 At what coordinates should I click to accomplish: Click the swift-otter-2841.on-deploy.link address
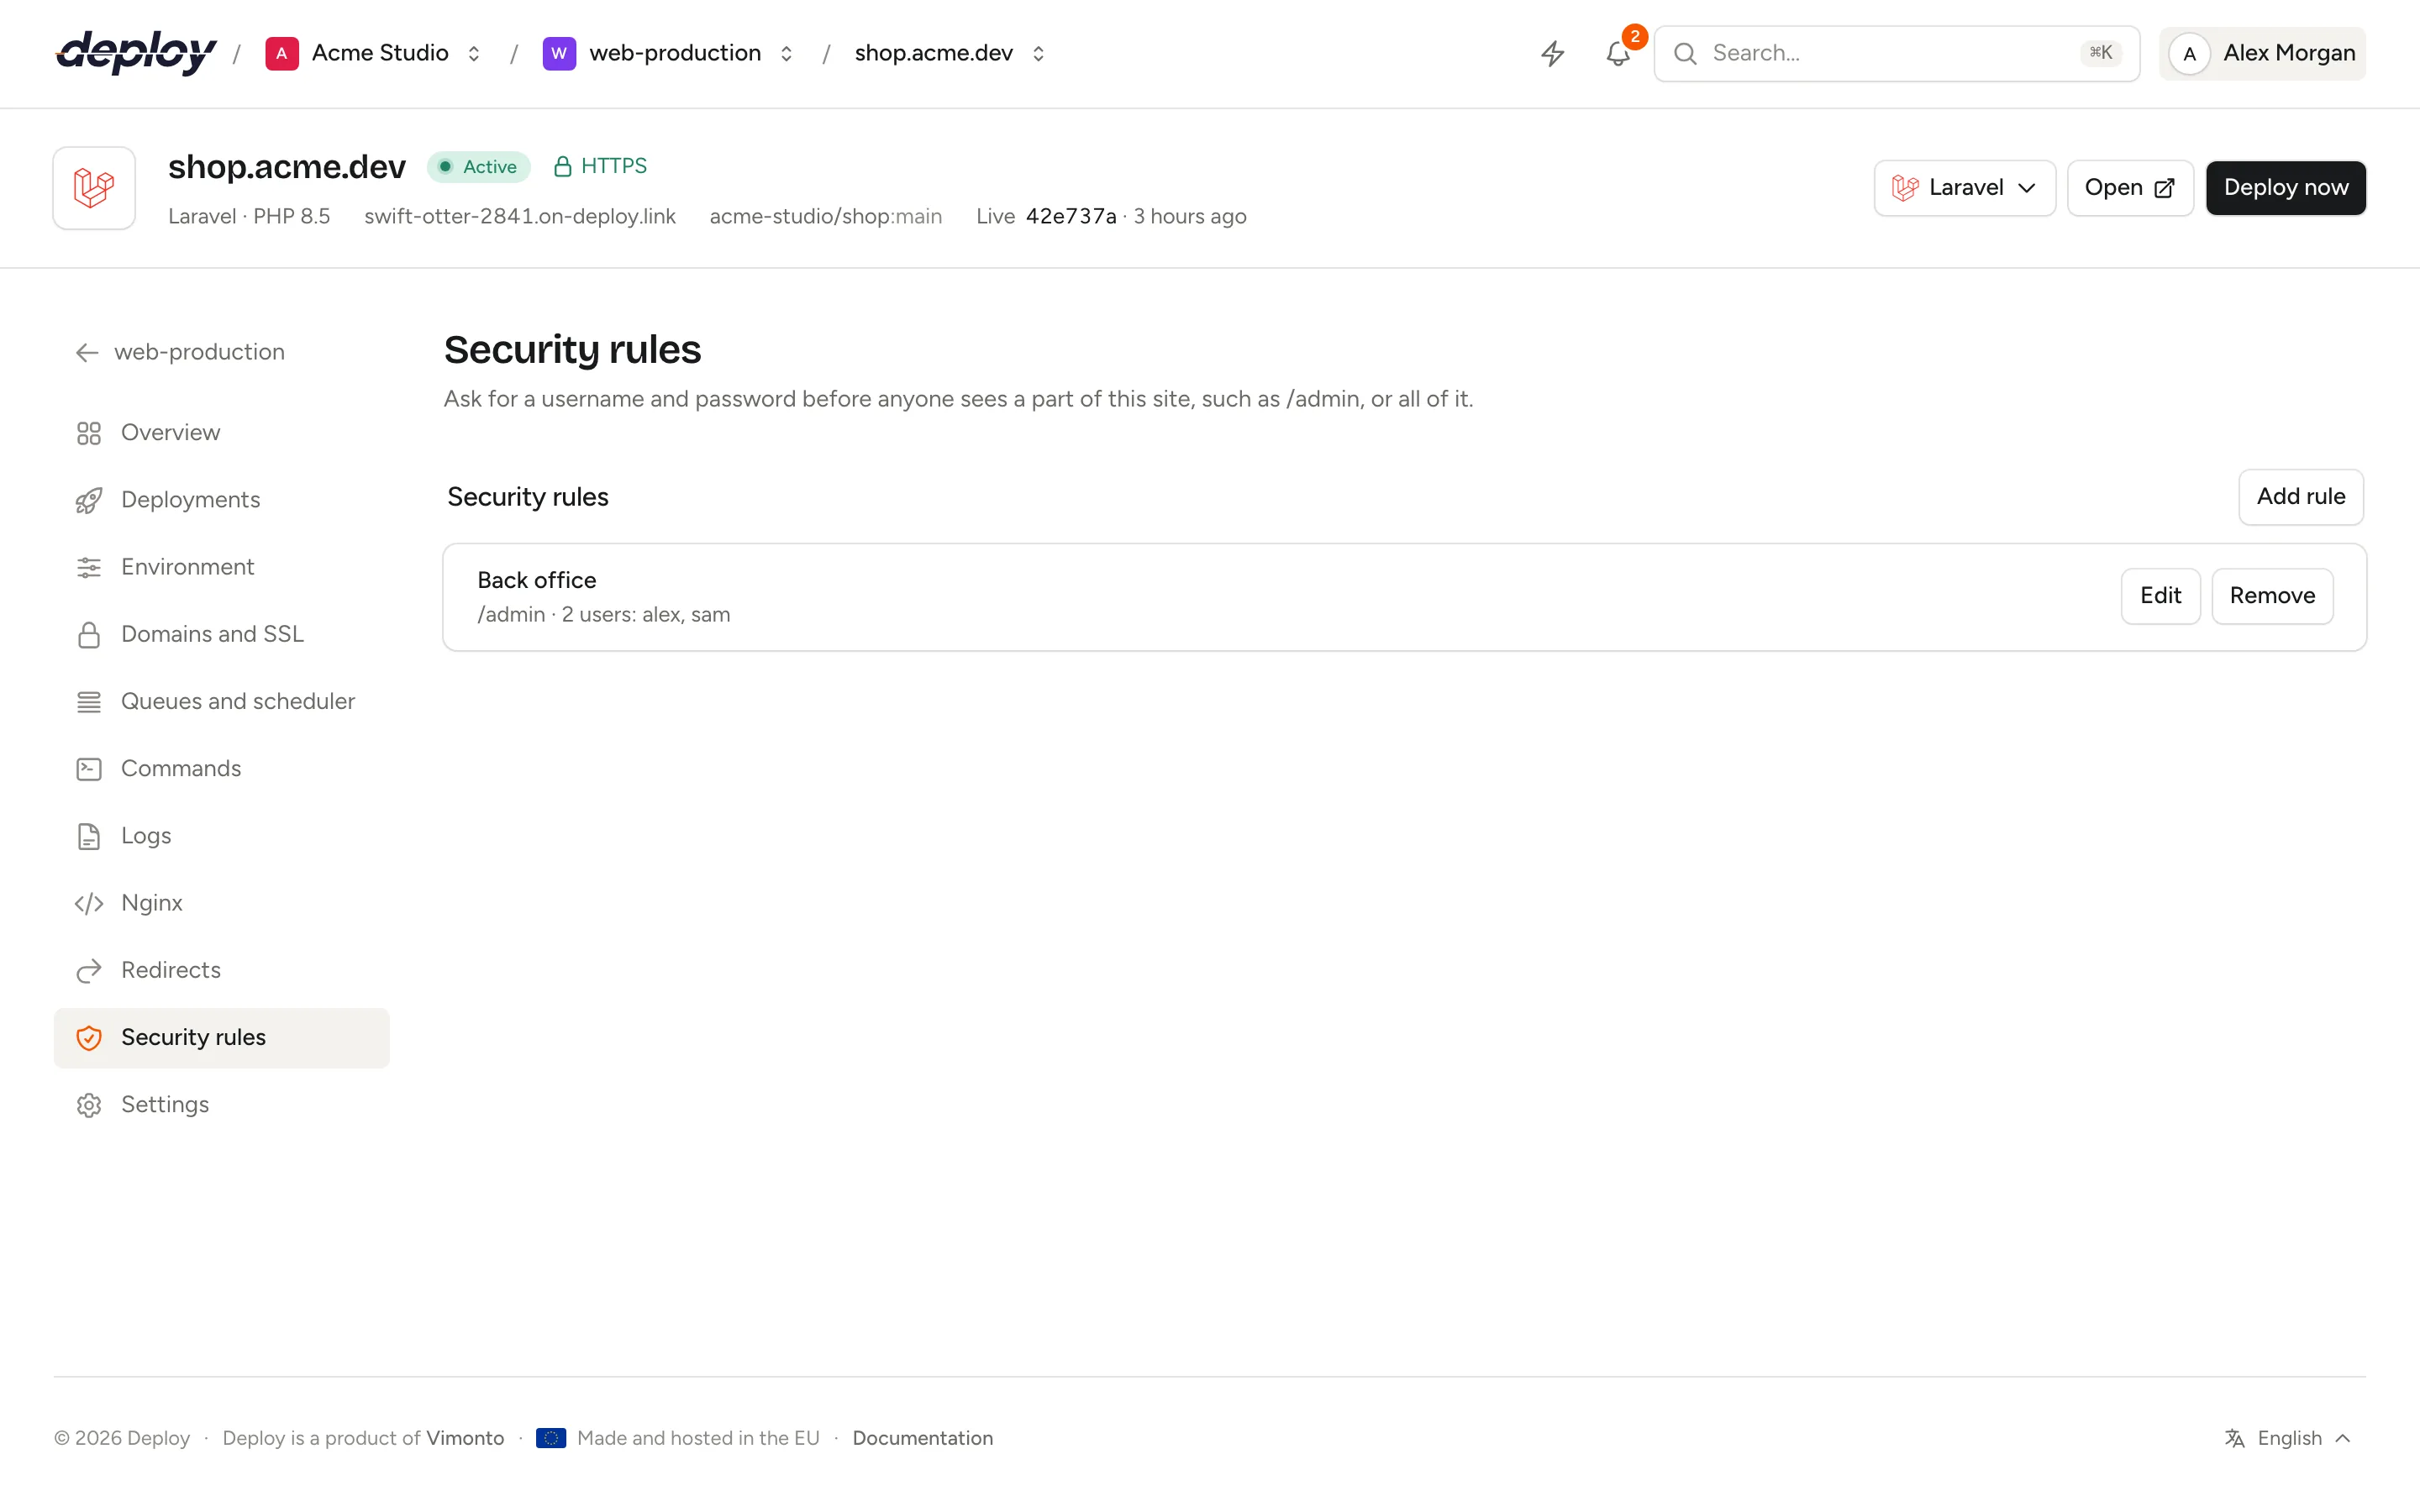click(x=520, y=216)
